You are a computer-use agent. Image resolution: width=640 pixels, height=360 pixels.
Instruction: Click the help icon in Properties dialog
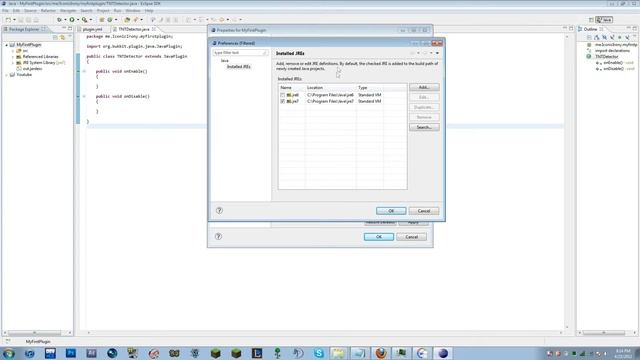[218, 236]
